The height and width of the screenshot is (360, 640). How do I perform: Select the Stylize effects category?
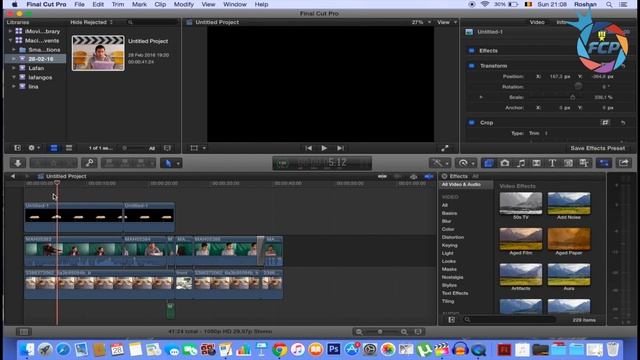tap(449, 285)
